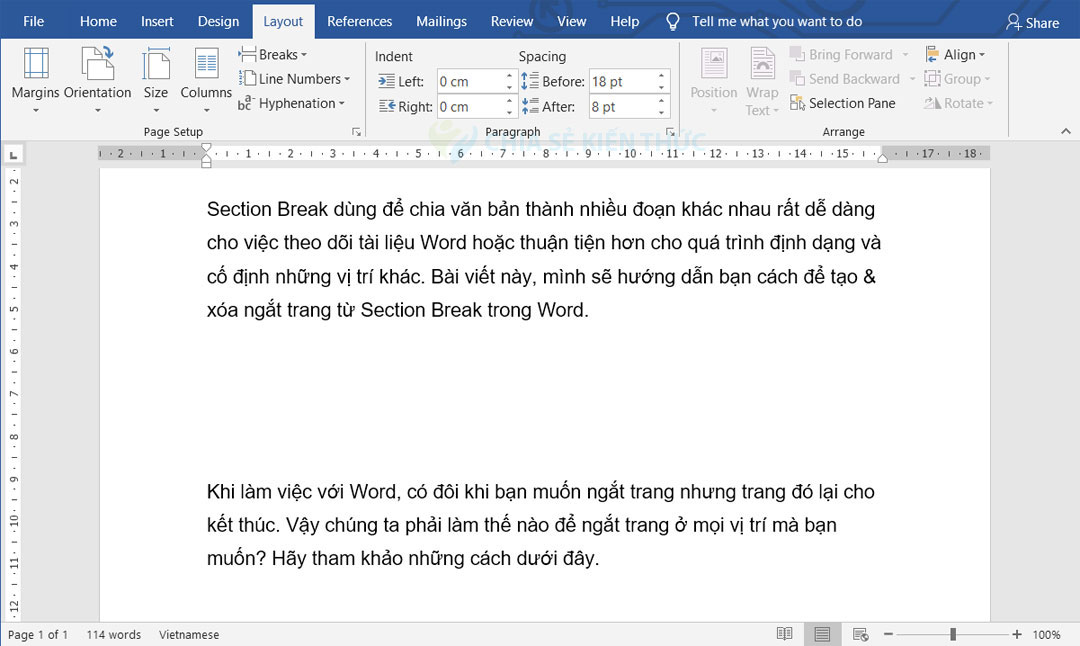Switch to Read Mode view

click(784, 634)
